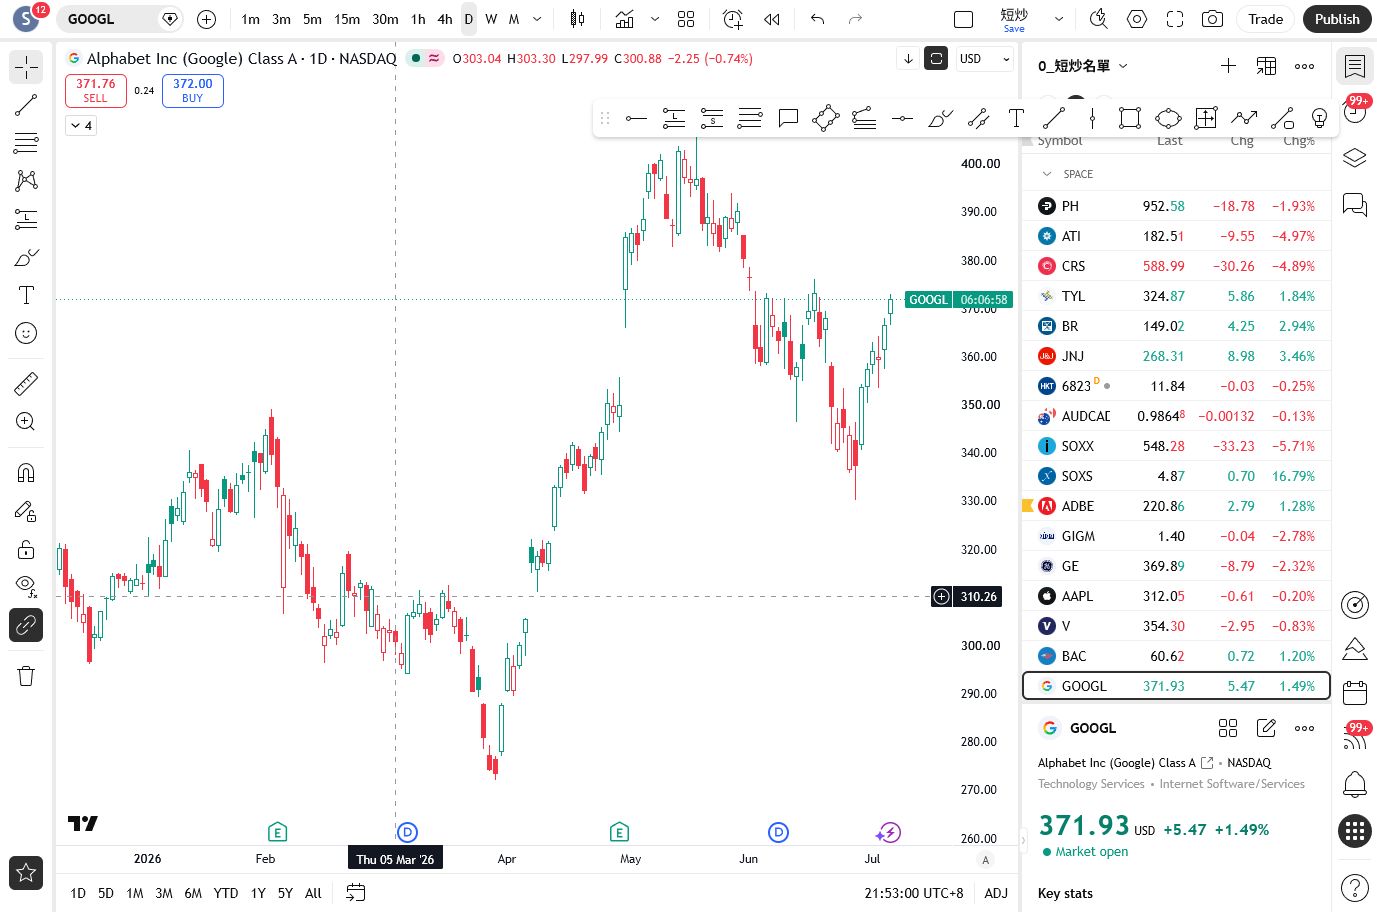
Task: Select the SOXS row in watchlist
Action: [x=1176, y=476]
